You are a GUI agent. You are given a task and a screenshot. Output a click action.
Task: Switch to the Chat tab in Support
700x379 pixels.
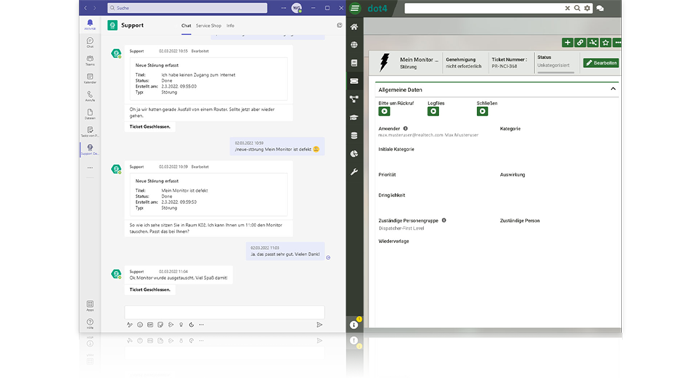point(186,26)
